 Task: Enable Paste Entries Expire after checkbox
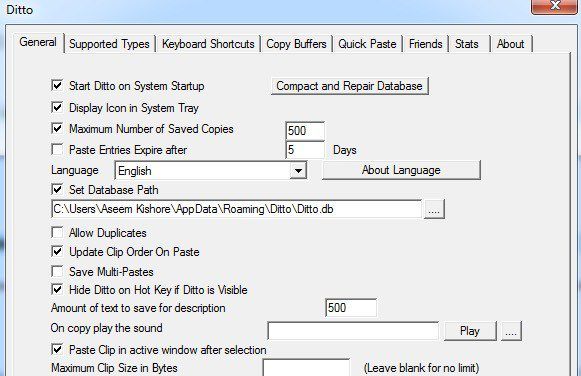coord(57,149)
